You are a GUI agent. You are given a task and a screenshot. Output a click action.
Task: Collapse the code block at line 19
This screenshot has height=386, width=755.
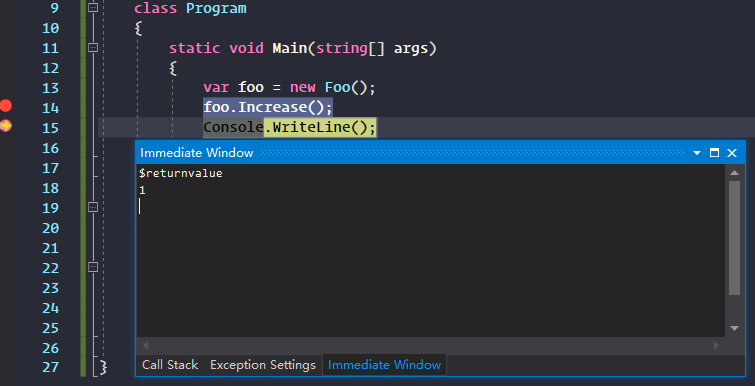click(x=93, y=207)
